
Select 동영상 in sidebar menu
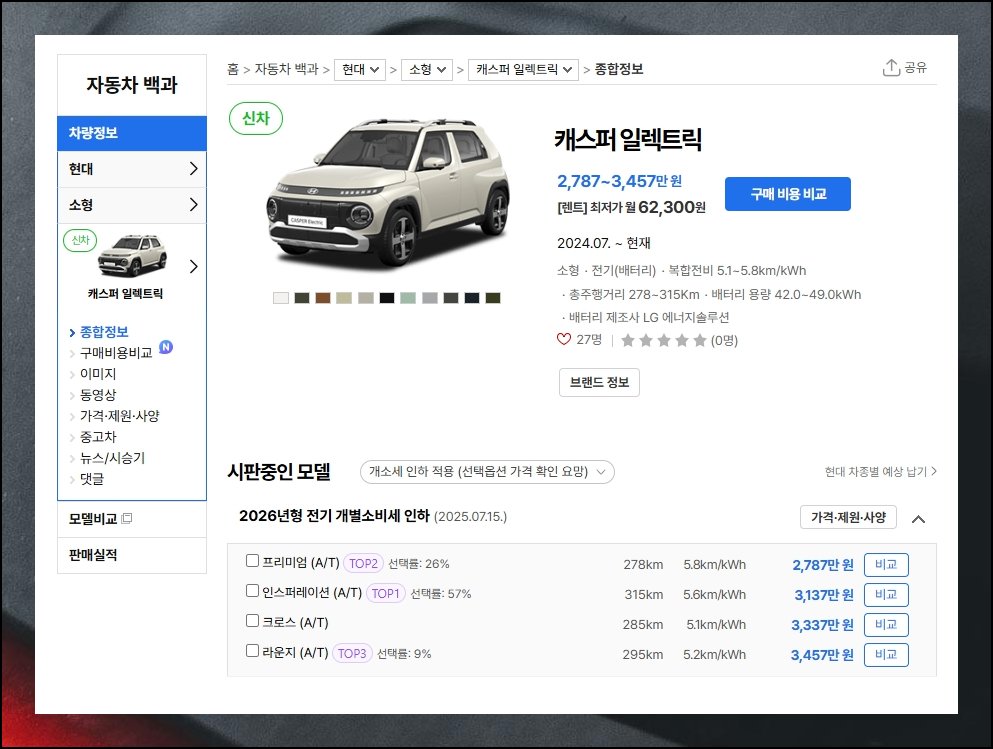point(98,394)
